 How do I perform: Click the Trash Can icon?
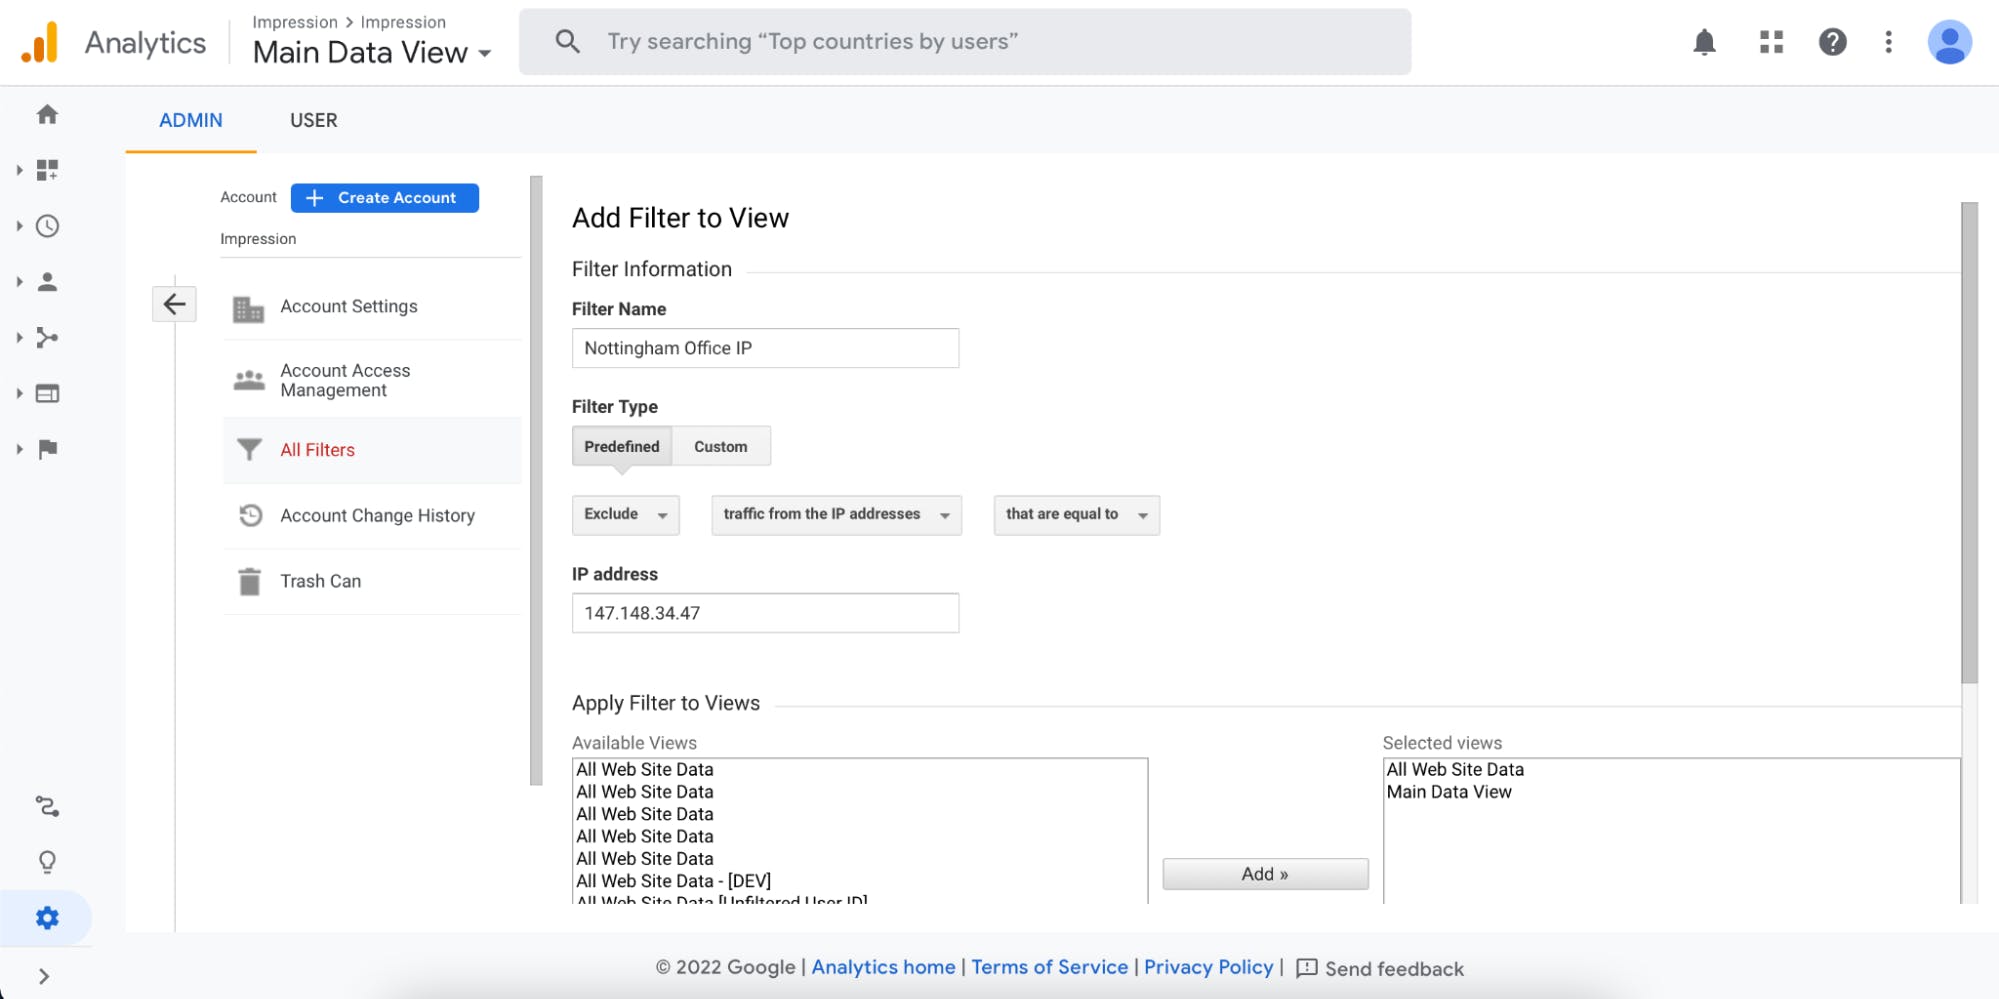point(250,581)
